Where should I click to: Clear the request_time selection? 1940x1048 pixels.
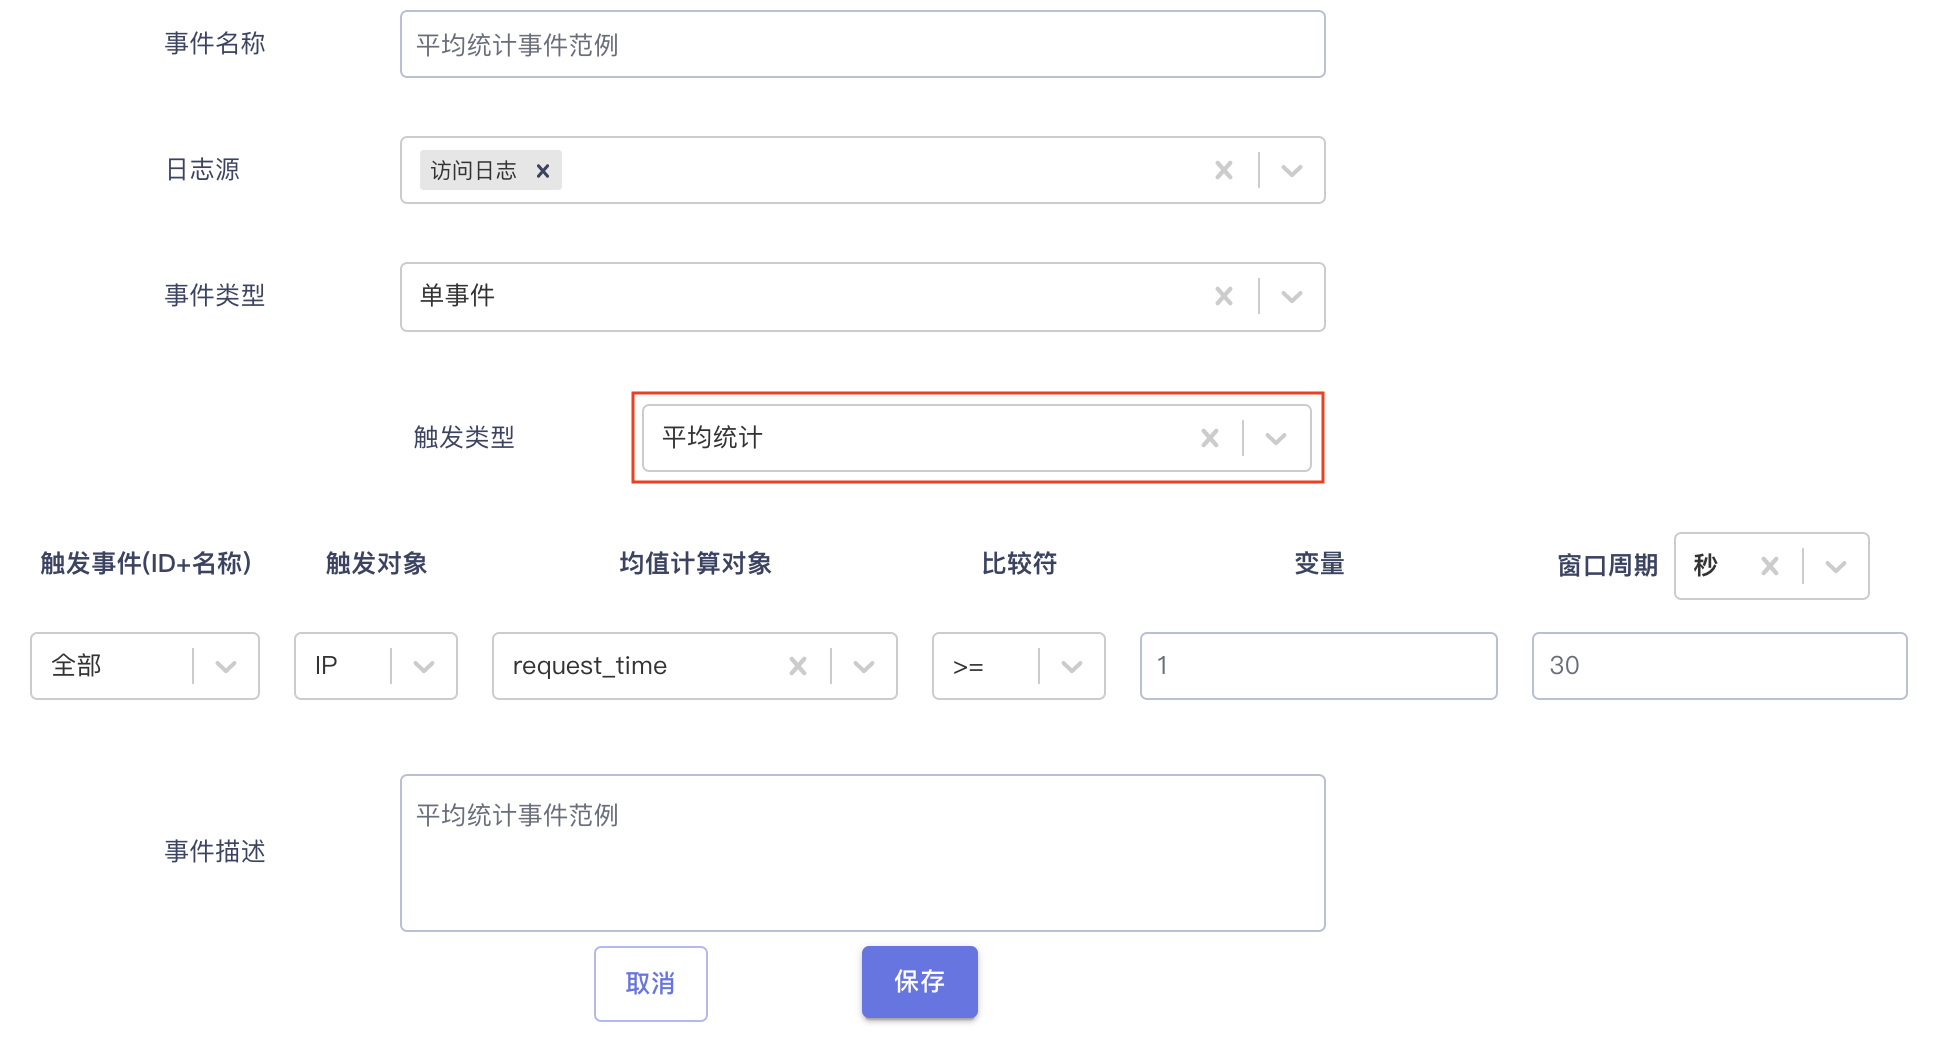[798, 666]
